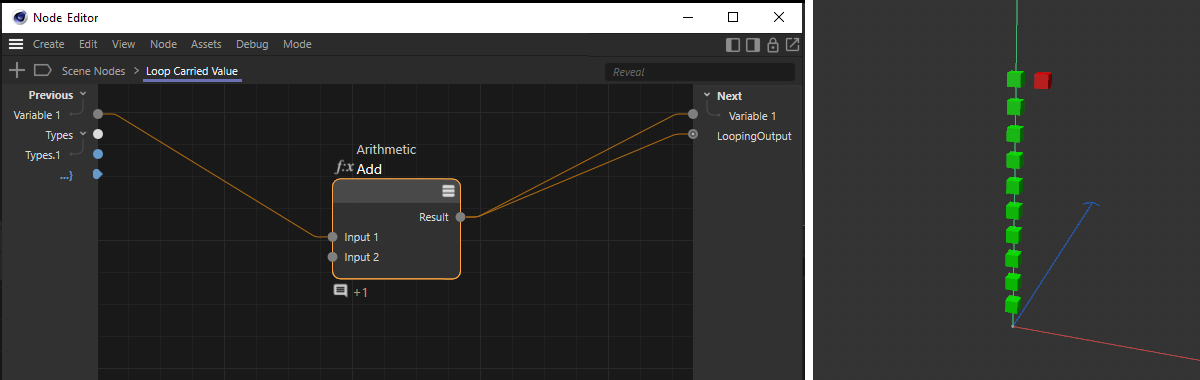Click the comment icon below Add node
The width and height of the screenshot is (1200, 380).
(340, 291)
